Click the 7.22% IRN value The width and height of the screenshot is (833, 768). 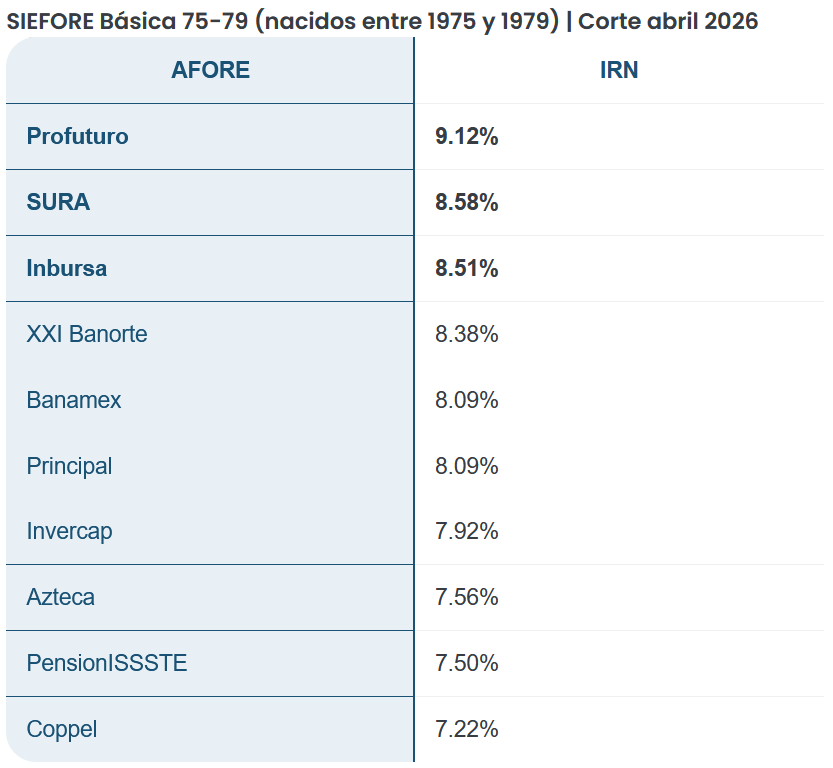pos(467,729)
